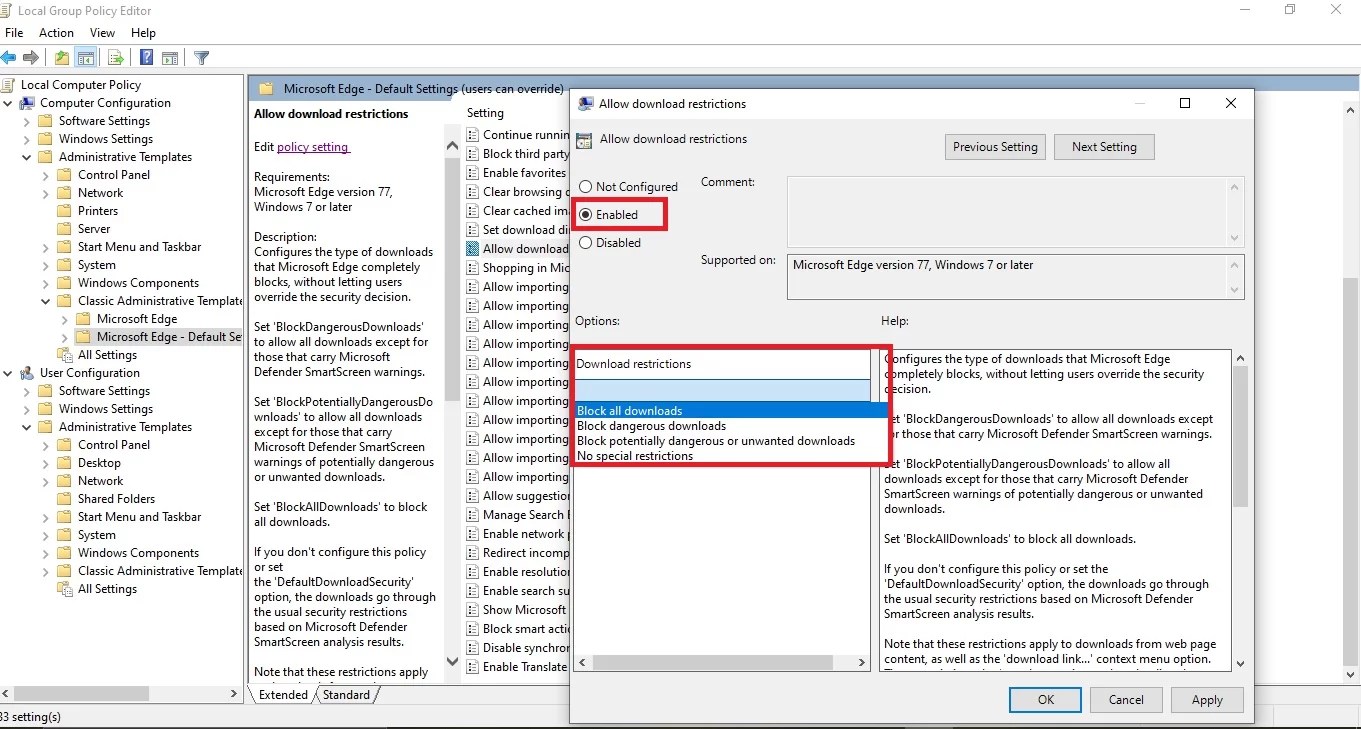Select 'Block smart acti' setting row
The image size is (1361, 729).
[518, 629]
